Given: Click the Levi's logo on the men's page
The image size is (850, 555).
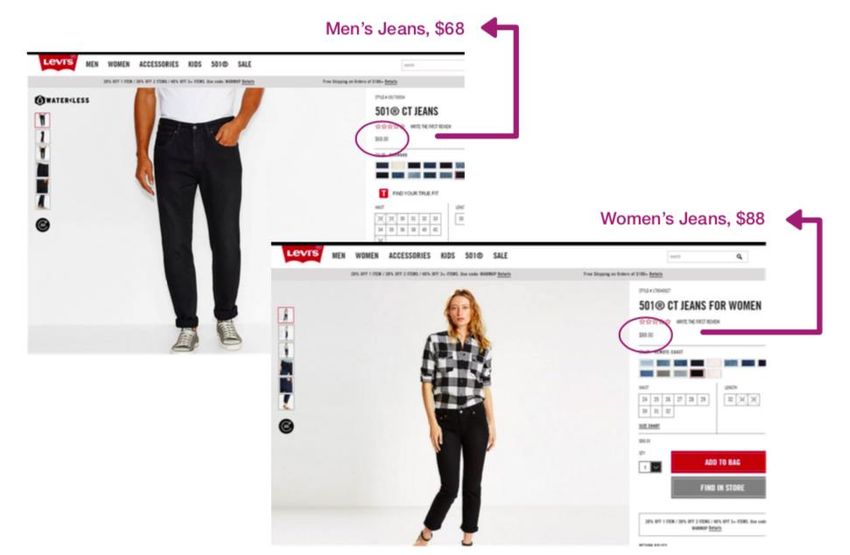Looking at the screenshot, I should point(58,62).
